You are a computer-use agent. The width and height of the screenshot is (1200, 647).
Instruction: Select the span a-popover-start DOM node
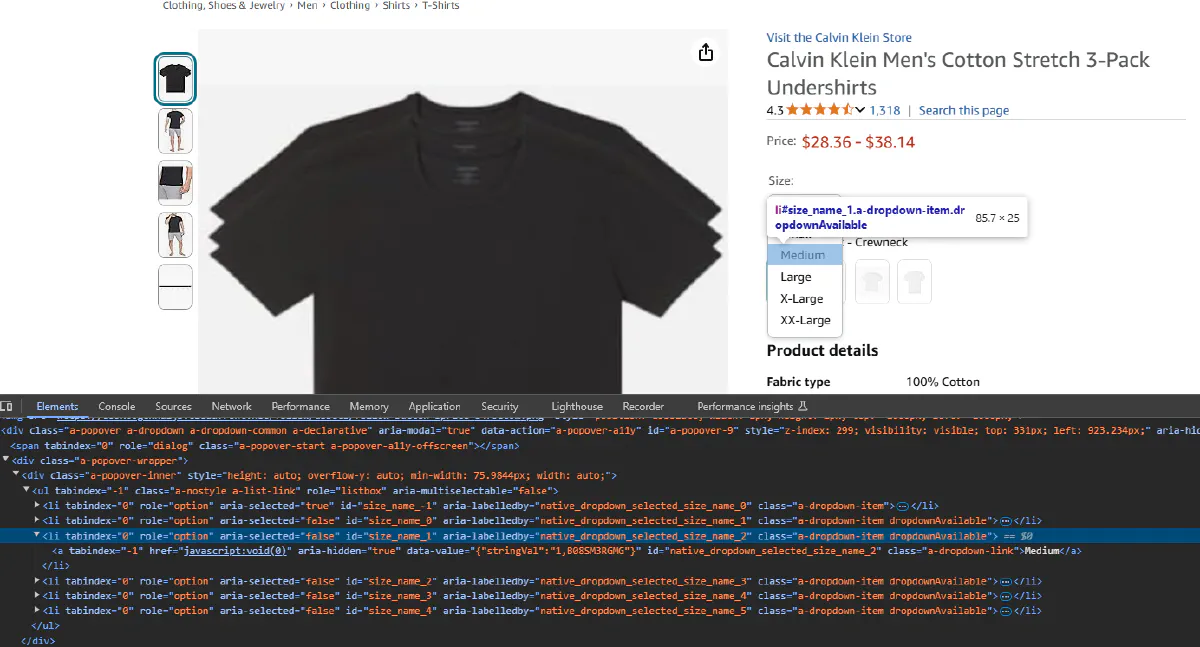click(x=266, y=445)
